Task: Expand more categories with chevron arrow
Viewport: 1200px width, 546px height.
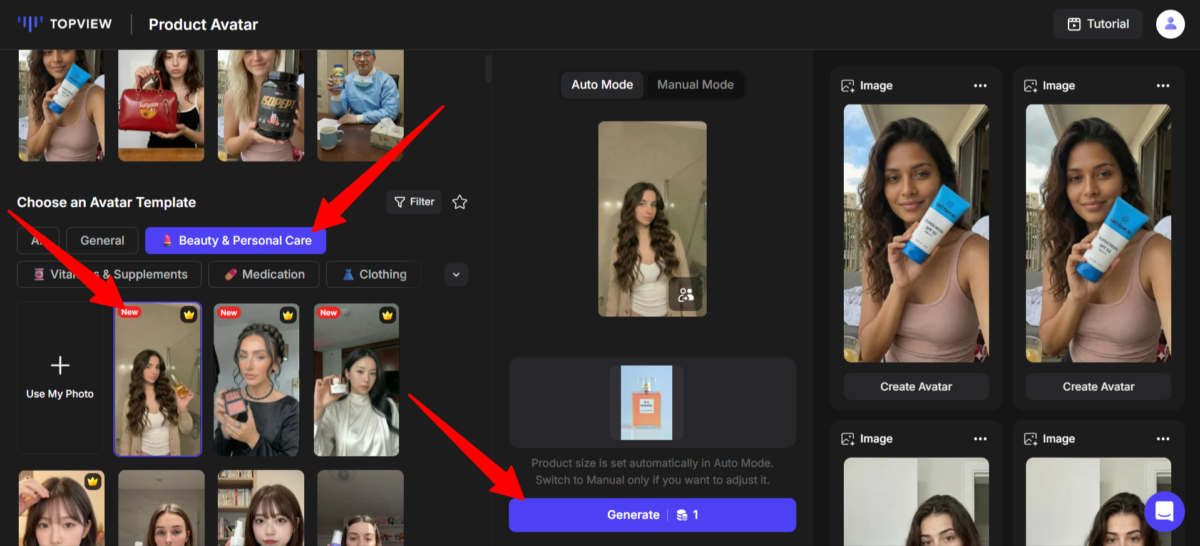Action: tap(456, 274)
